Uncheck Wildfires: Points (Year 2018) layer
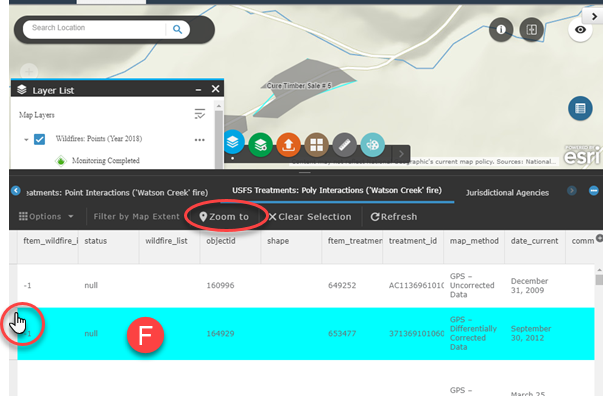The height and width of the screenshot is (396, 603). click(40, 139)
